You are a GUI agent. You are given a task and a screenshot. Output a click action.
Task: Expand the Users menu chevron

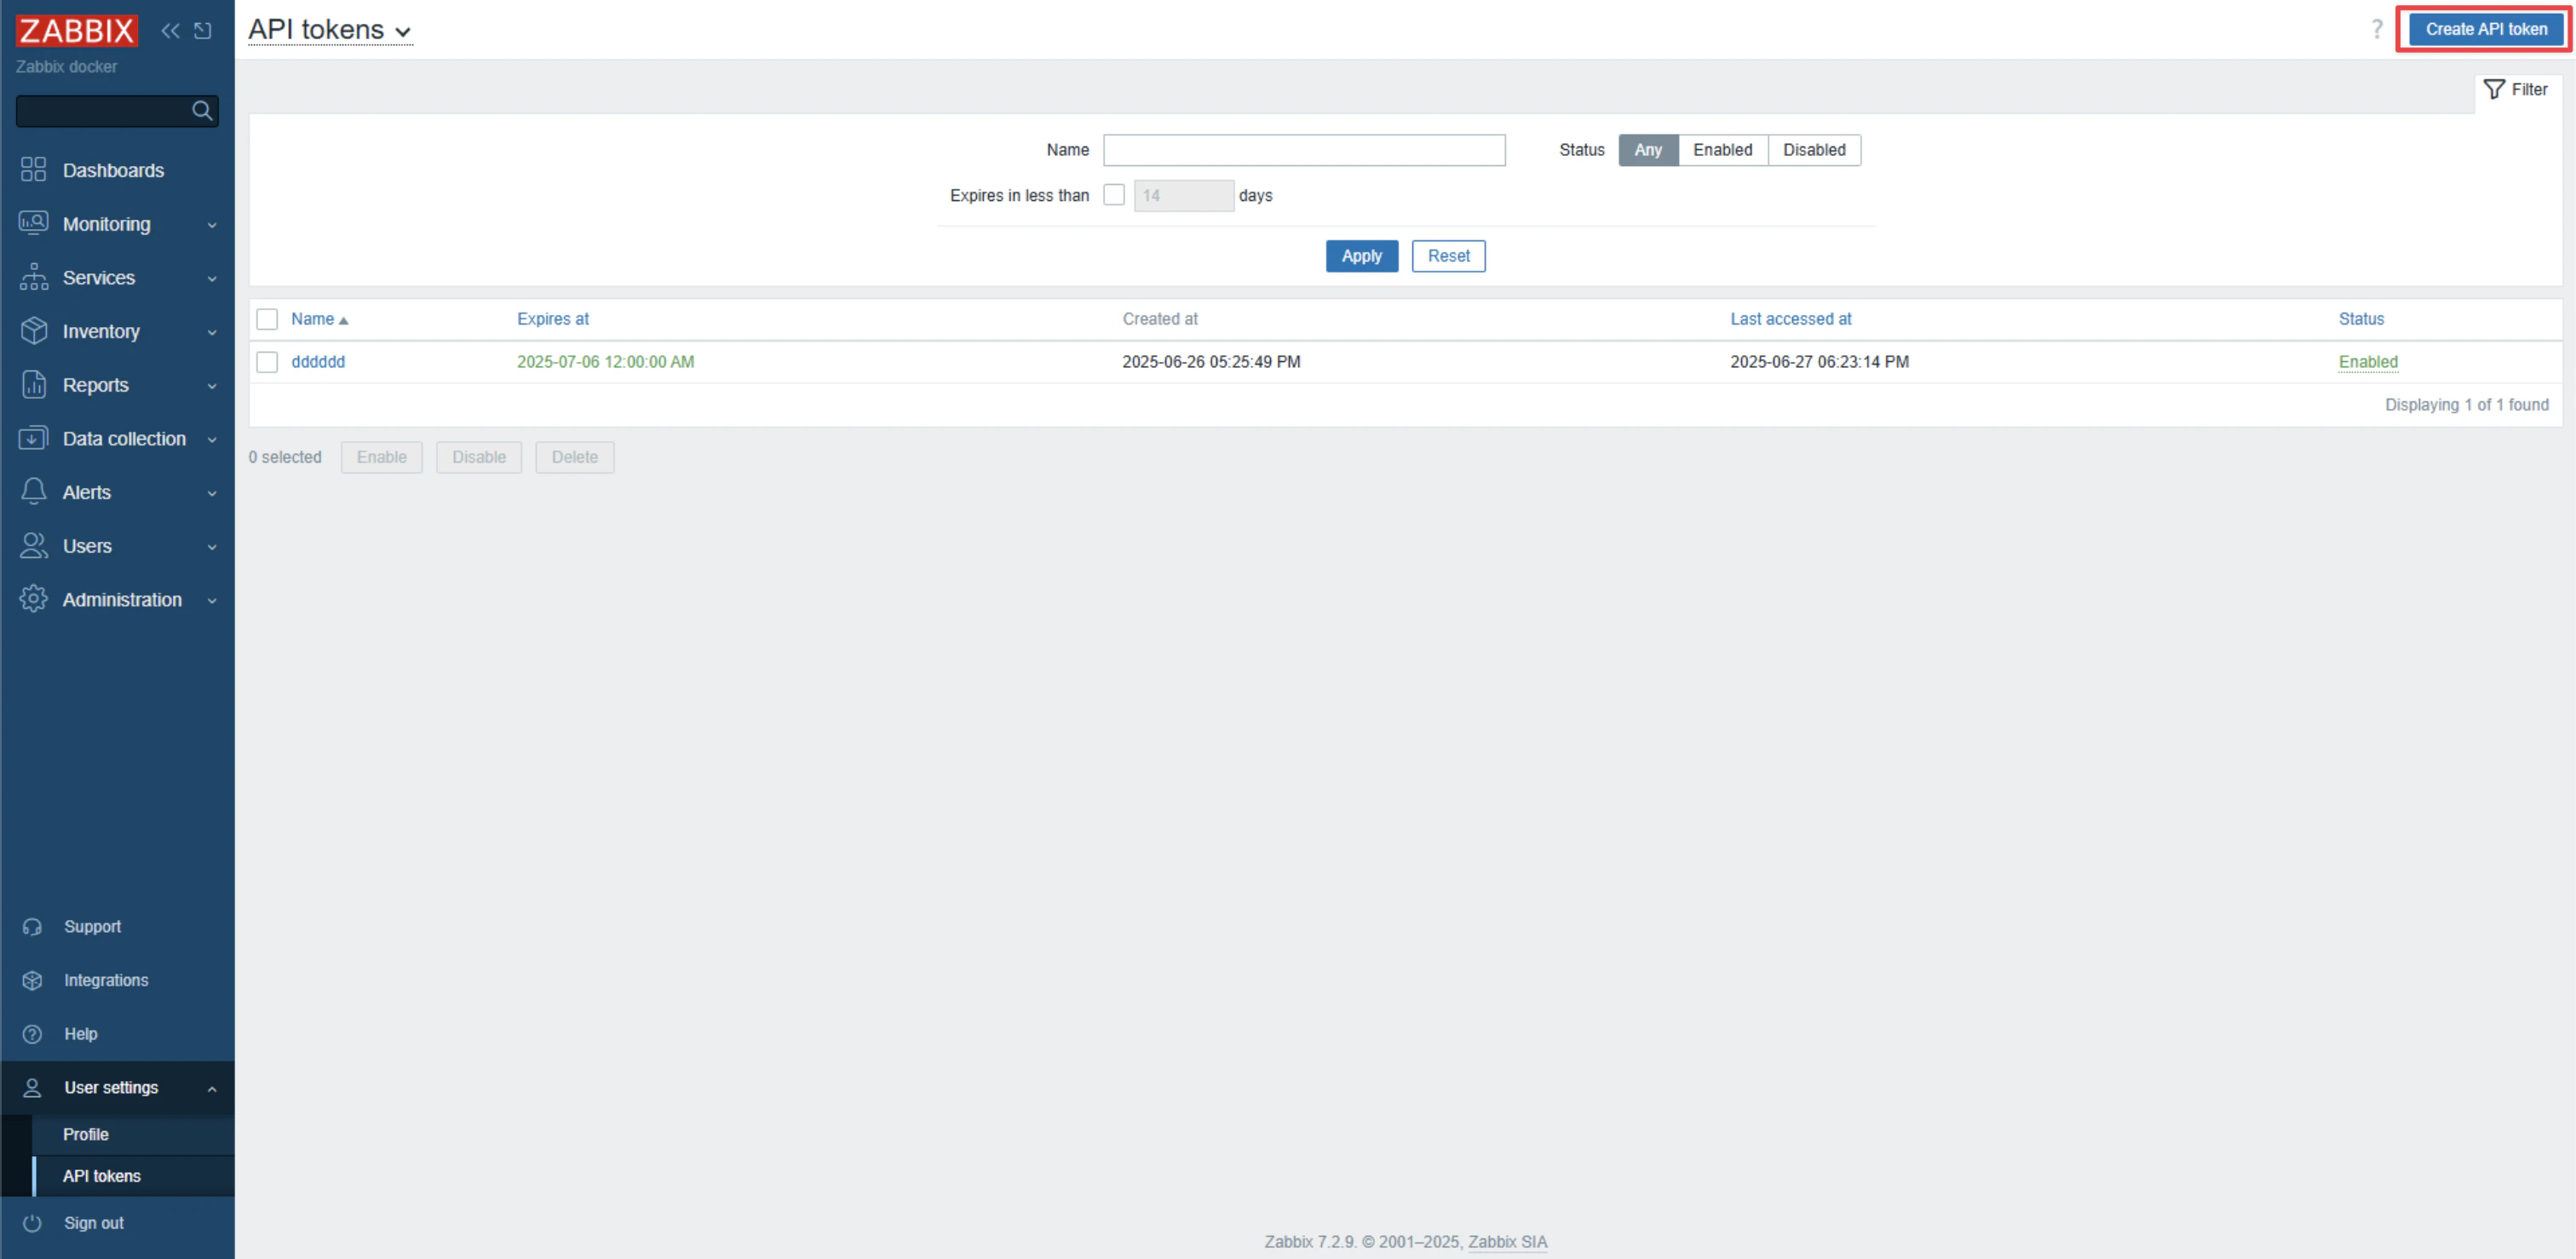tap(212, 547)
